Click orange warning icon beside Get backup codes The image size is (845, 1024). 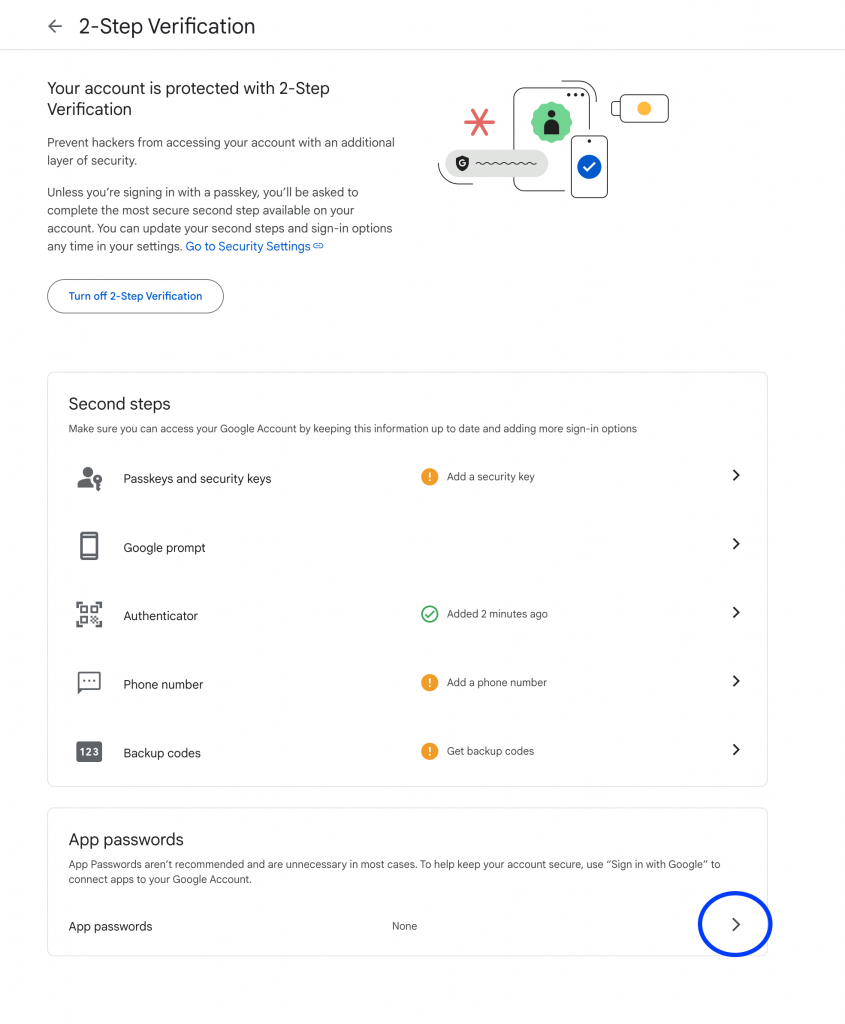430,751
